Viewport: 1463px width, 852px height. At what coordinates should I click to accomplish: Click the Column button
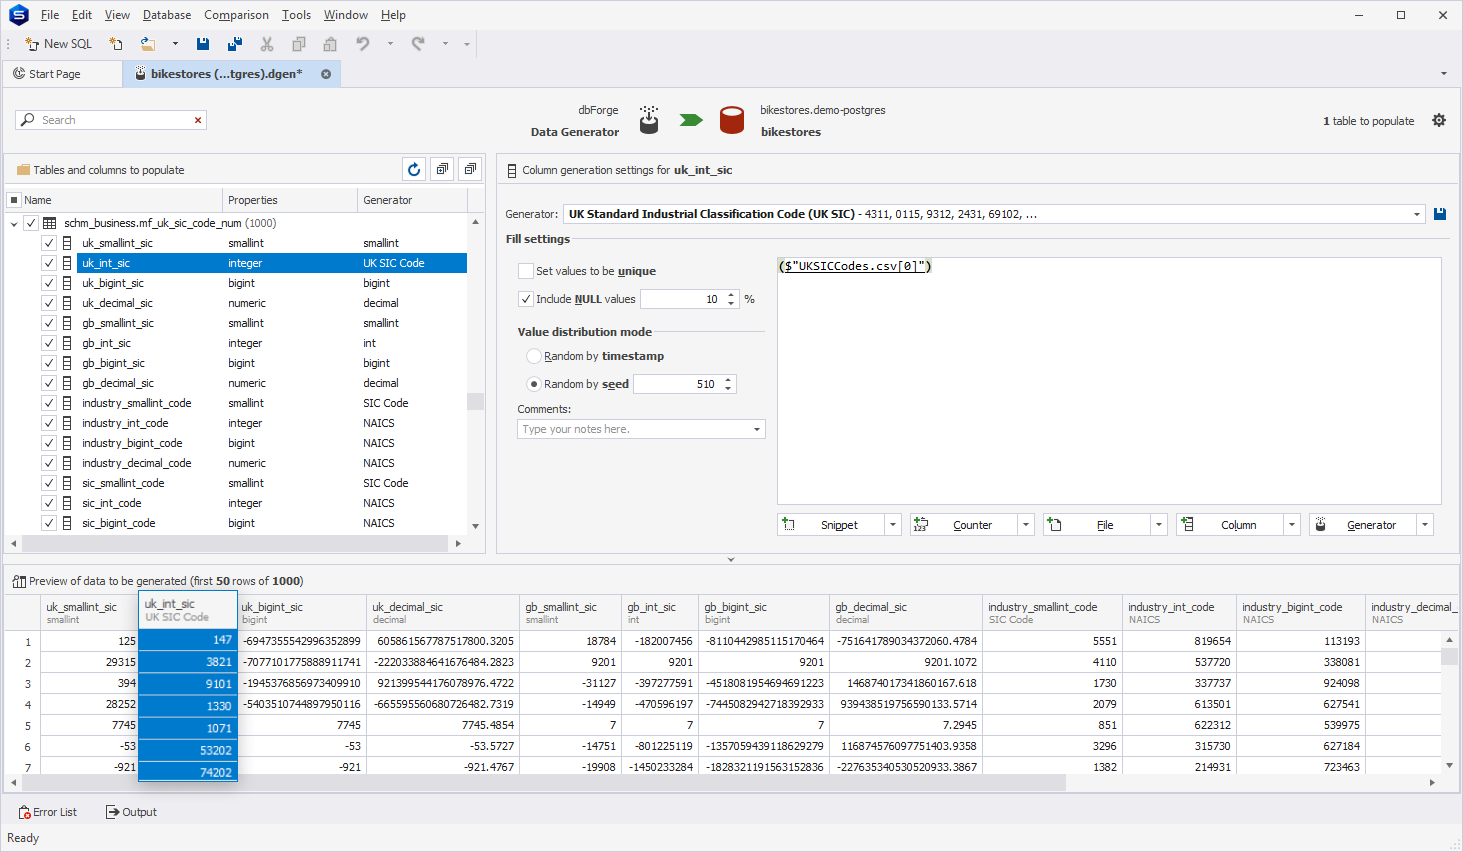click(1230, 525)
